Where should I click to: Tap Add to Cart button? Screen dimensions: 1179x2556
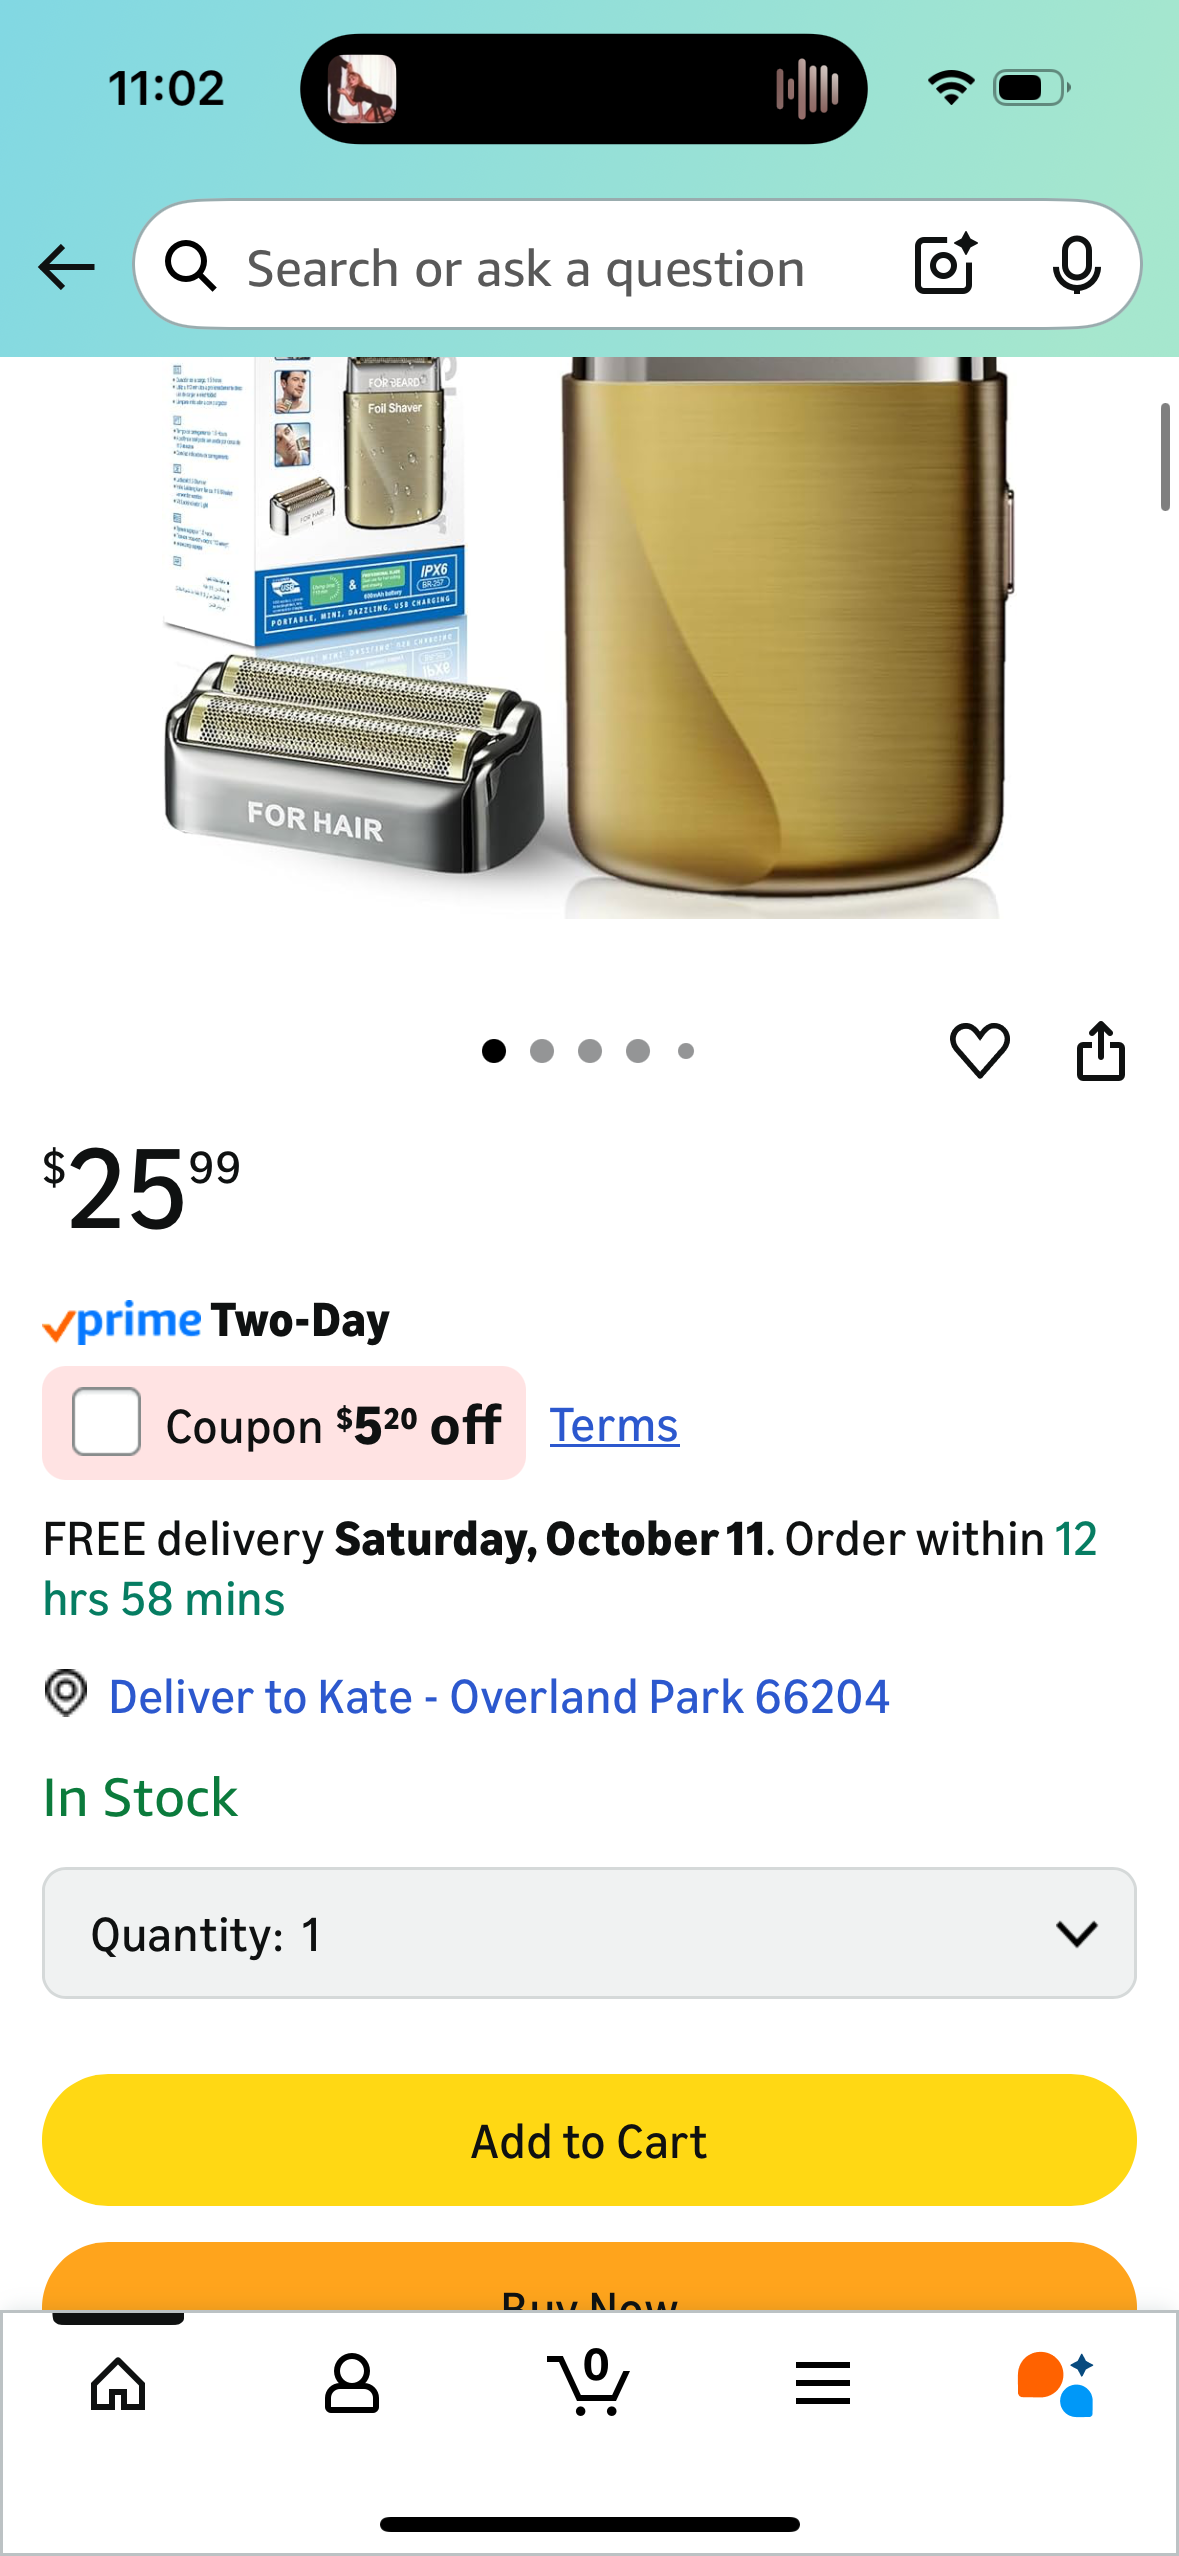coord(589,2140)
